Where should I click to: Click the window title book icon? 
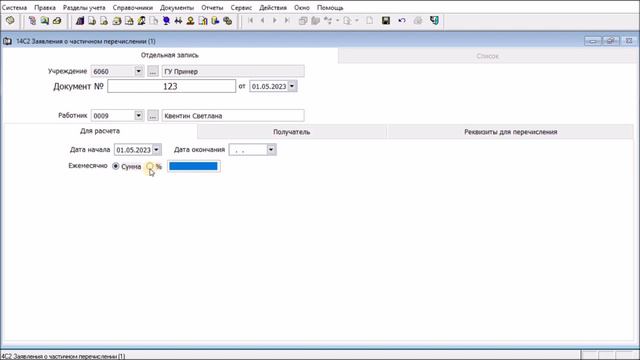coord(7,41)
